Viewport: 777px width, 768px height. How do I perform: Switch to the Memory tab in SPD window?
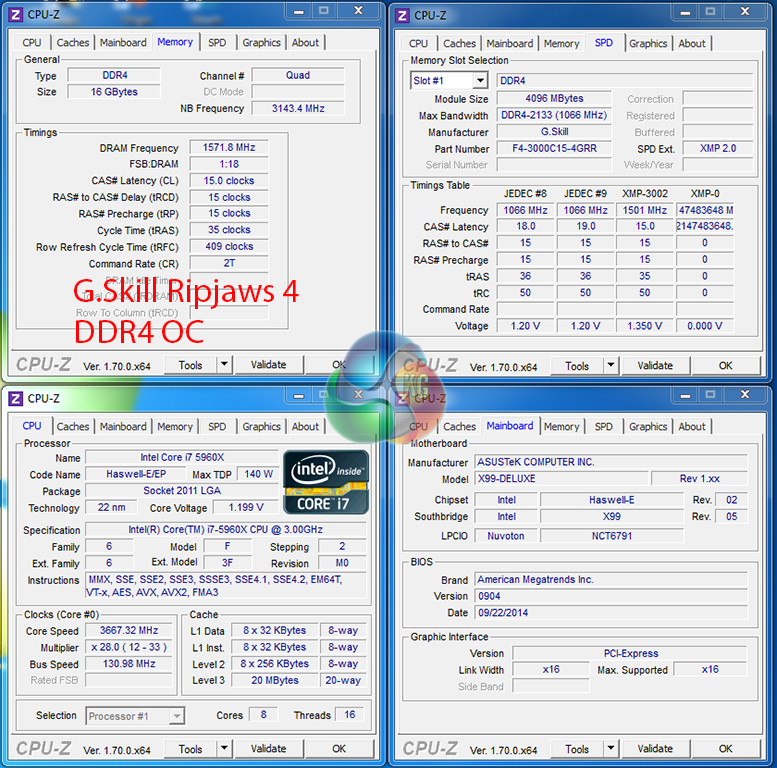561,44
